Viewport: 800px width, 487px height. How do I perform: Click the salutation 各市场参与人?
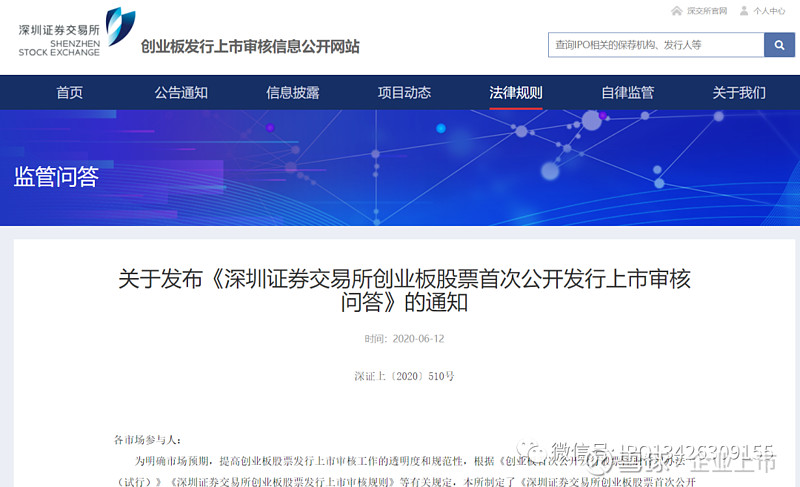pyautogui.click(x=147, y=440)
